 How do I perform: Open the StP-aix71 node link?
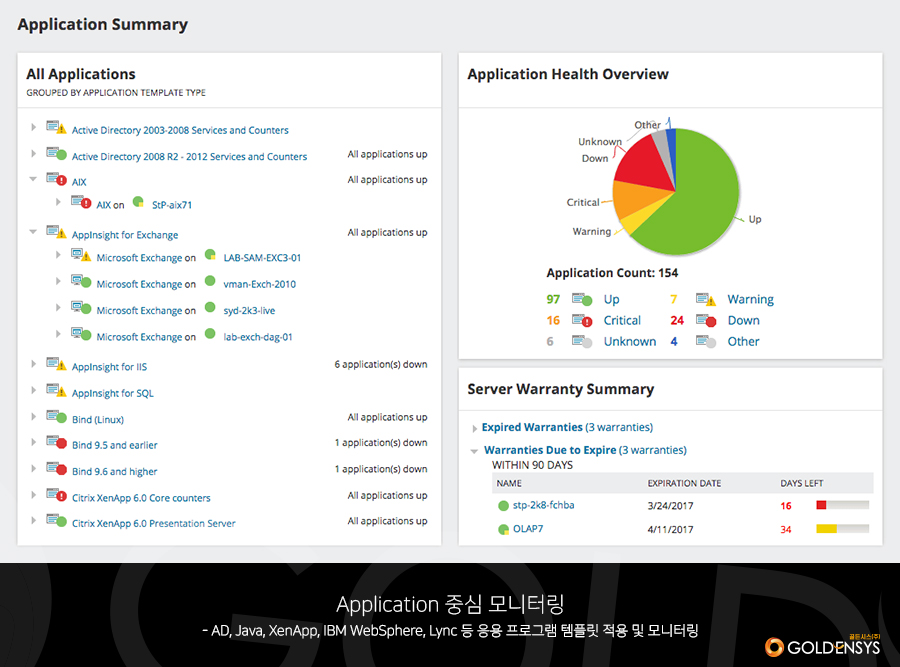(172, 205)
